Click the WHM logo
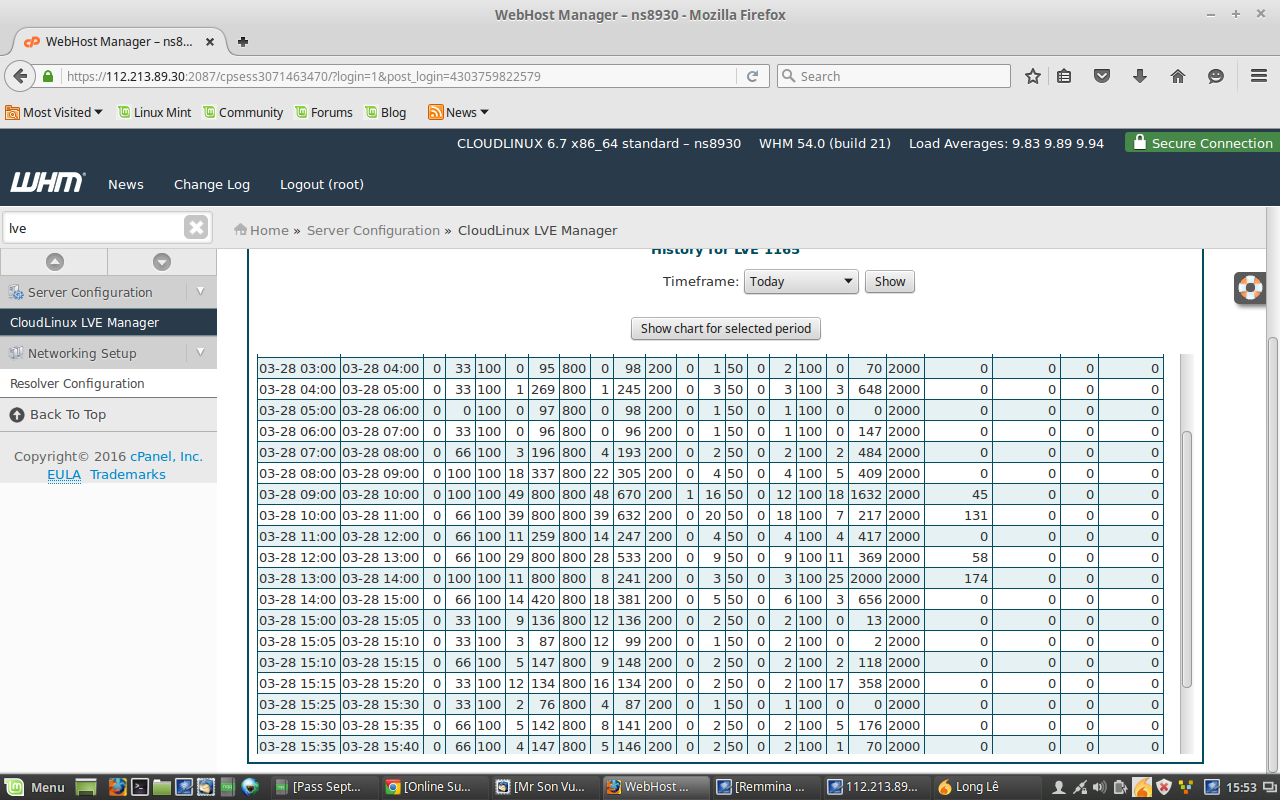The image size is (1280, 800). [x=47, y=183]
